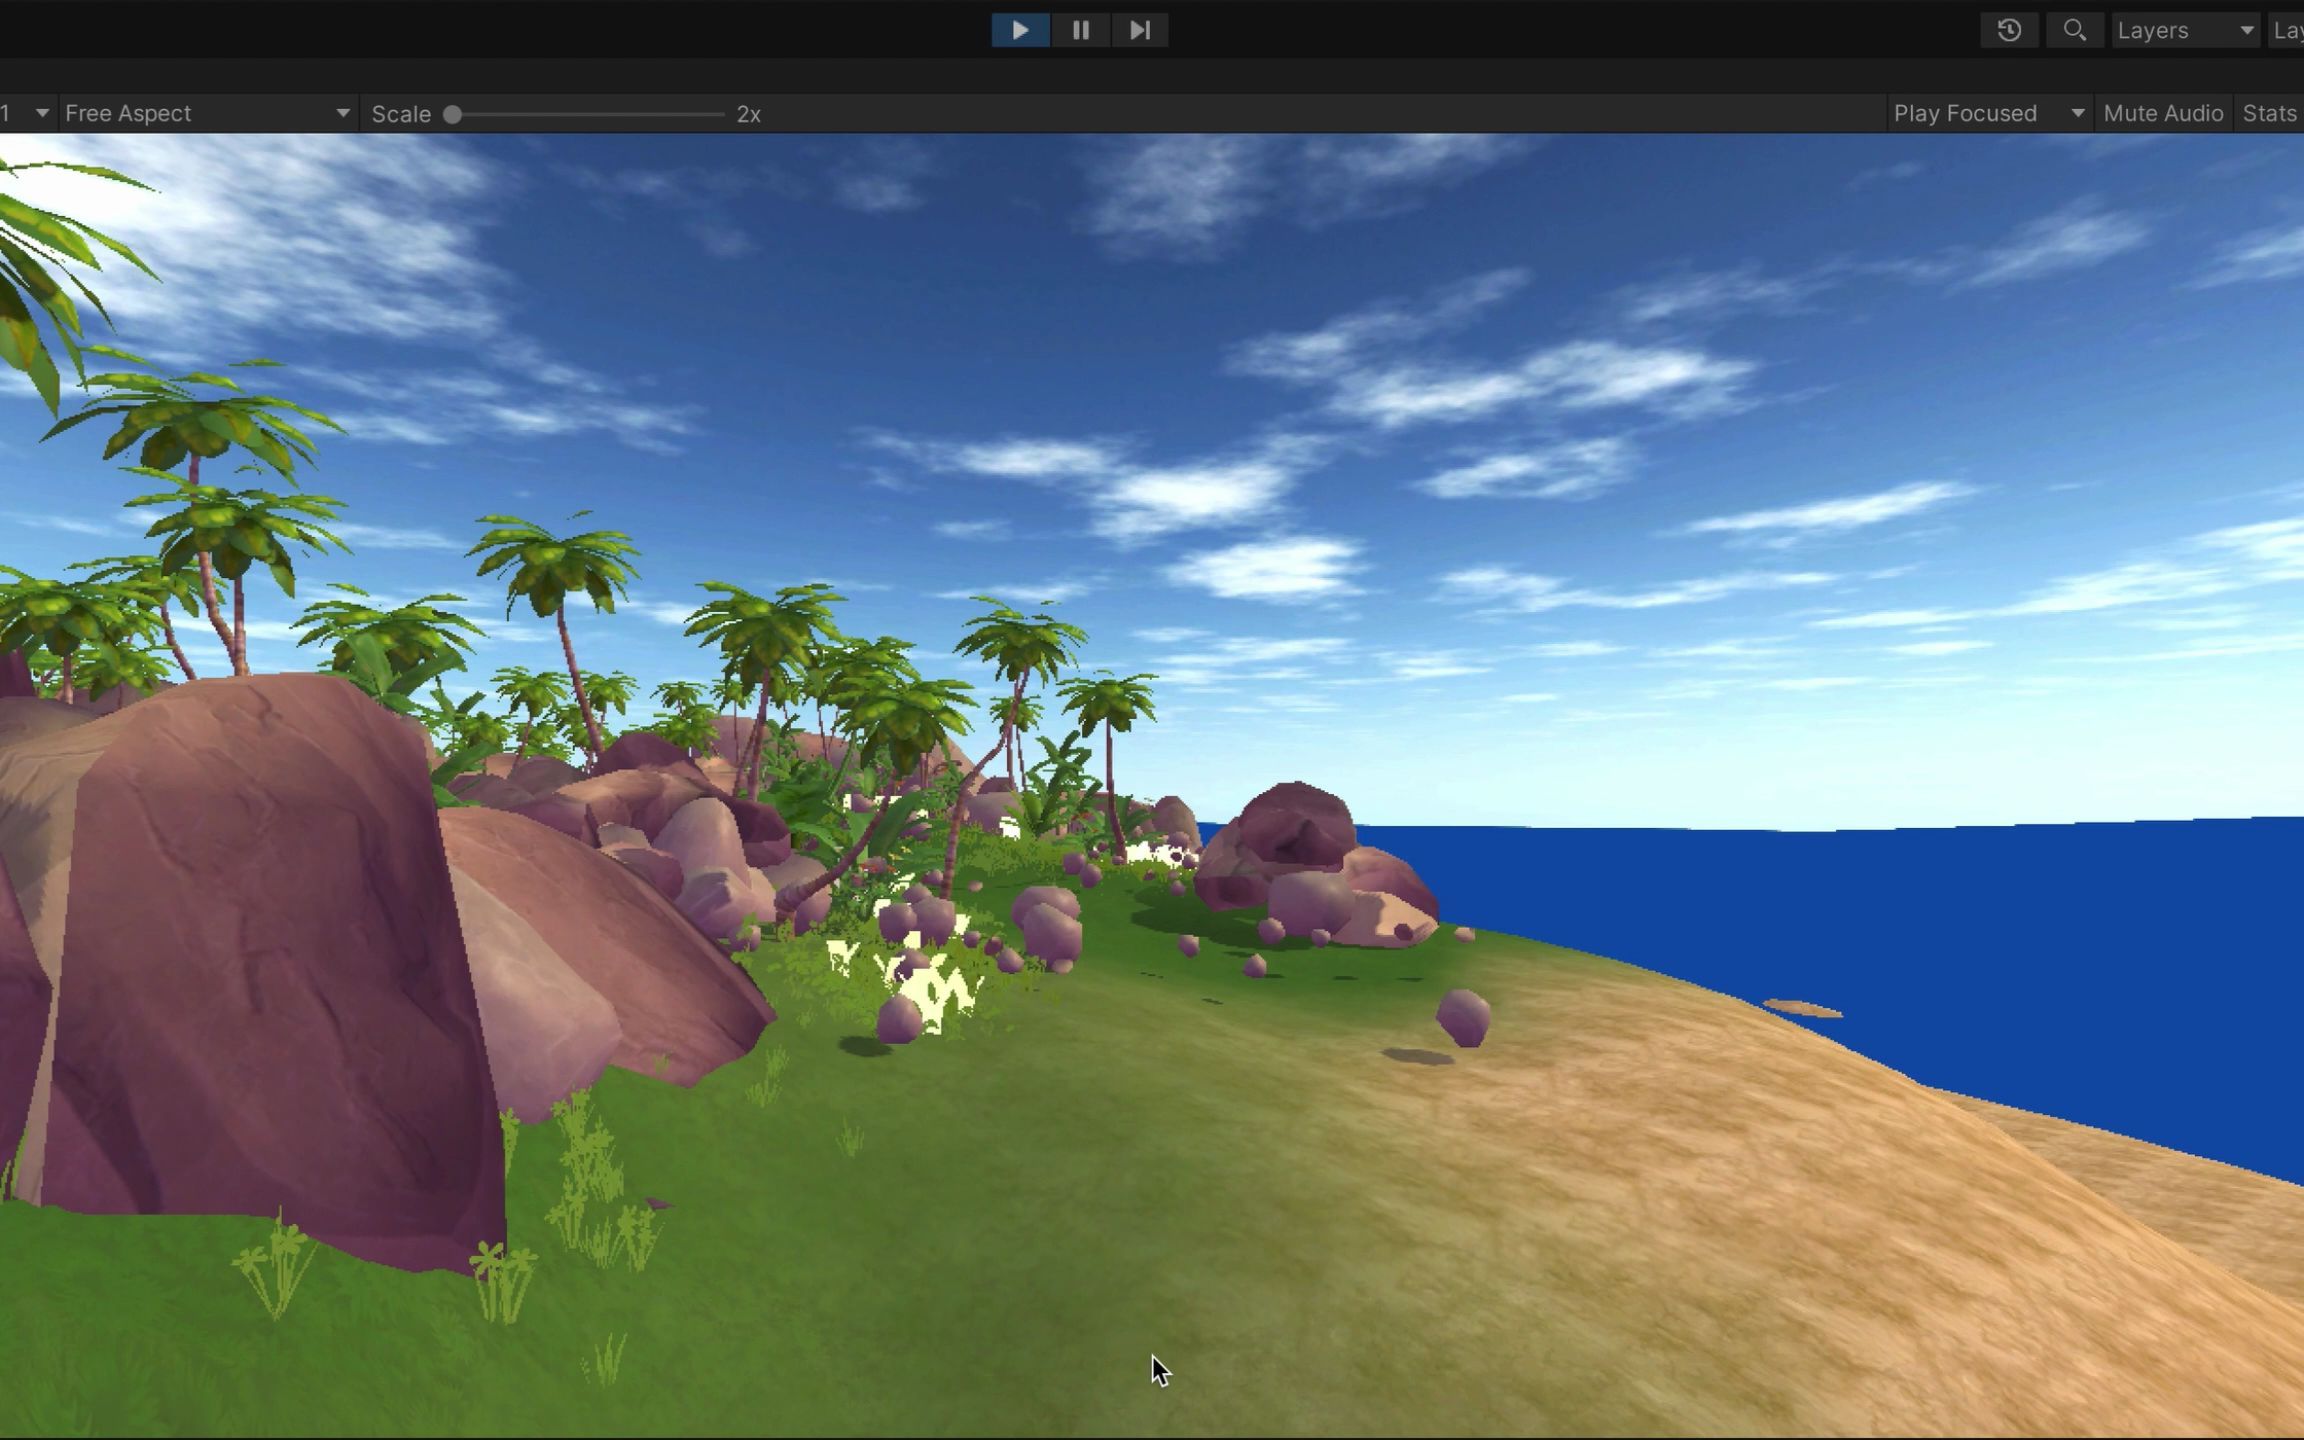Open the Undo History icon
This screenshot has width=2304, height=1440.
(2009, 30)
